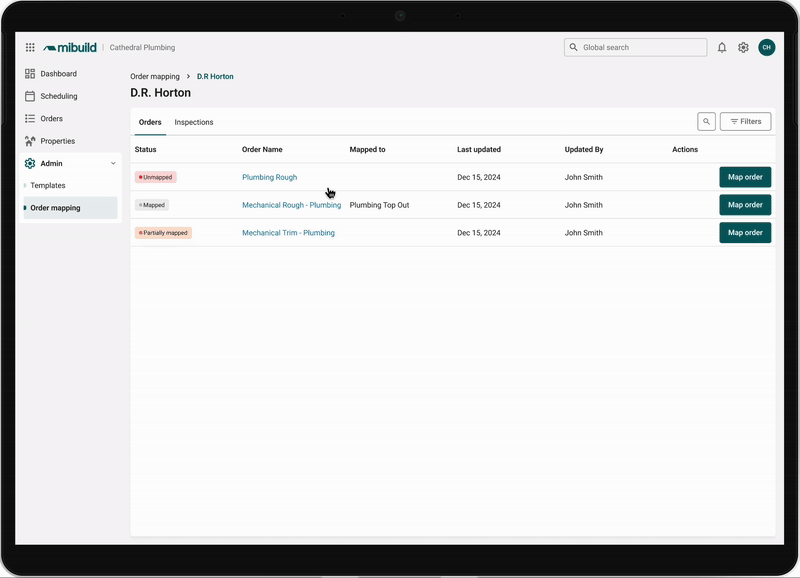Viewport: 800px width, 578px height.
Task: Switch to the Inspections tab
Action: pos(194,122)
